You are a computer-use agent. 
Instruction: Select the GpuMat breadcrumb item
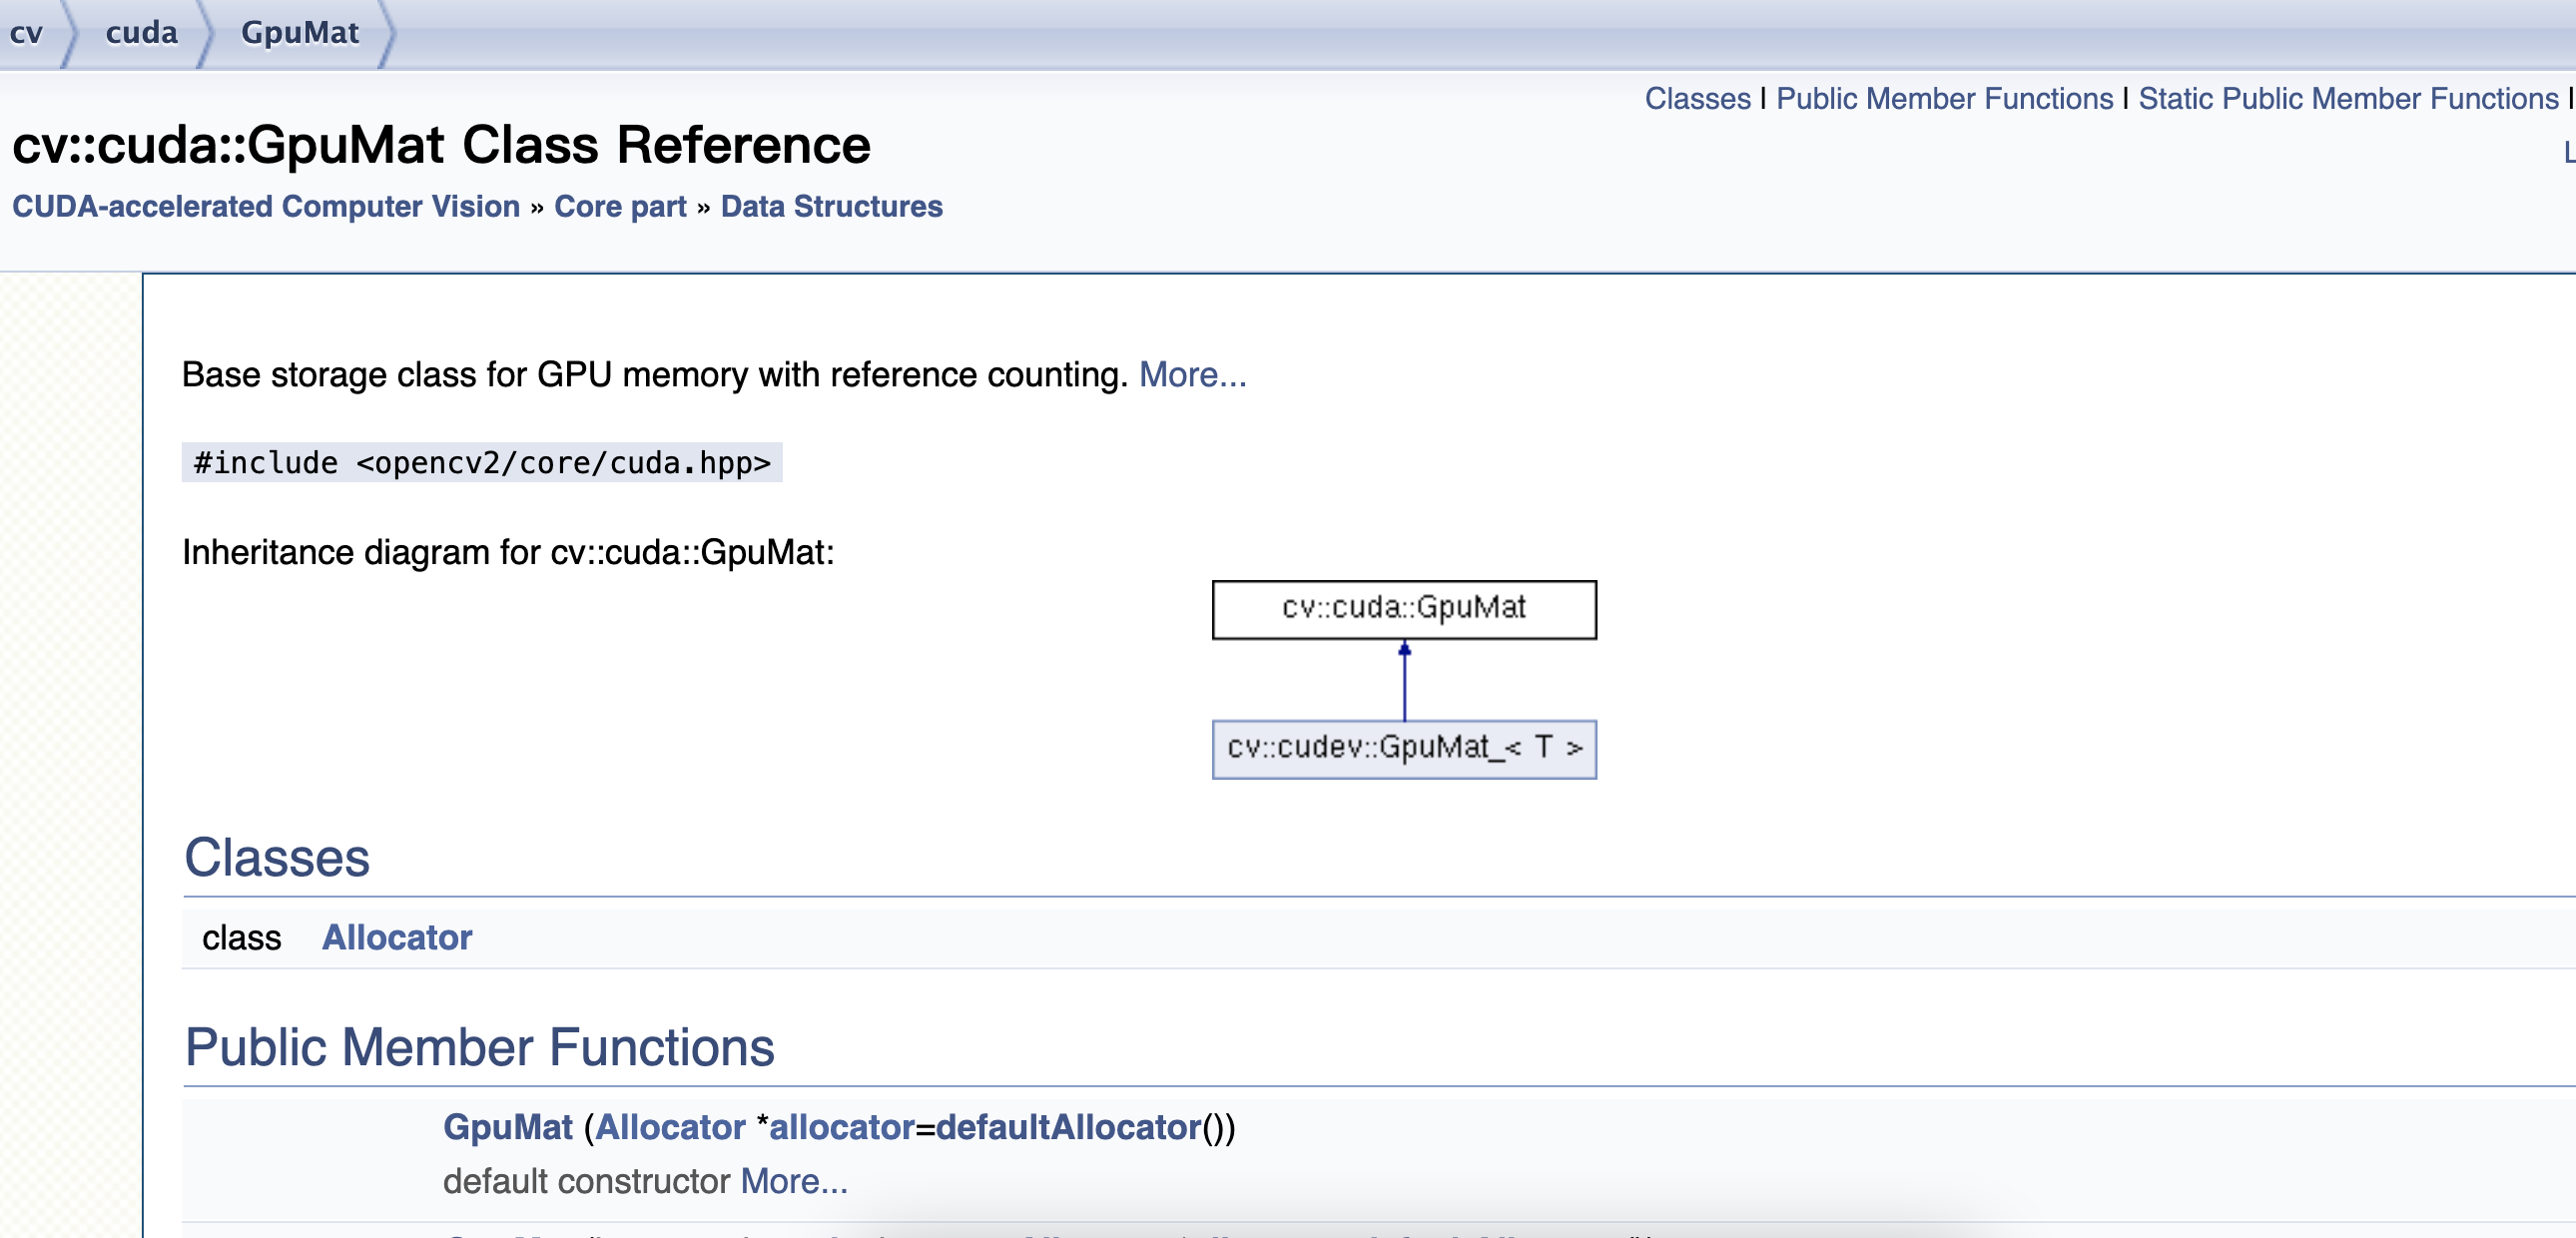(299, 33)
